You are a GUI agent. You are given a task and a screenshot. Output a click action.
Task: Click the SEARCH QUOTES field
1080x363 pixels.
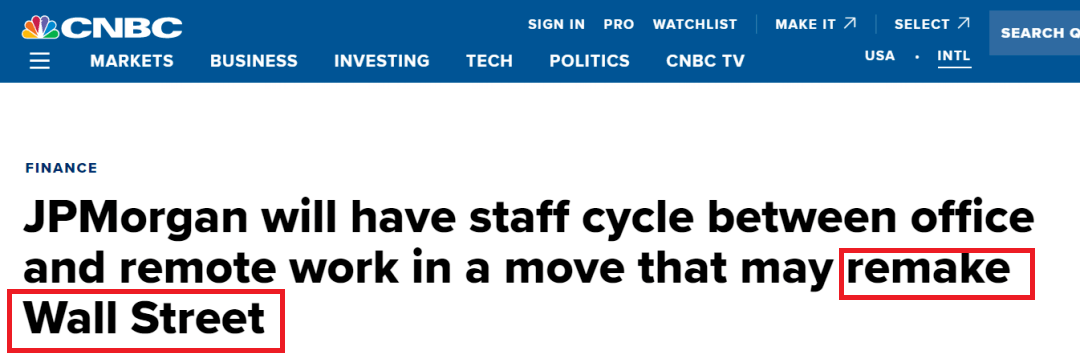coord(1035,32)
